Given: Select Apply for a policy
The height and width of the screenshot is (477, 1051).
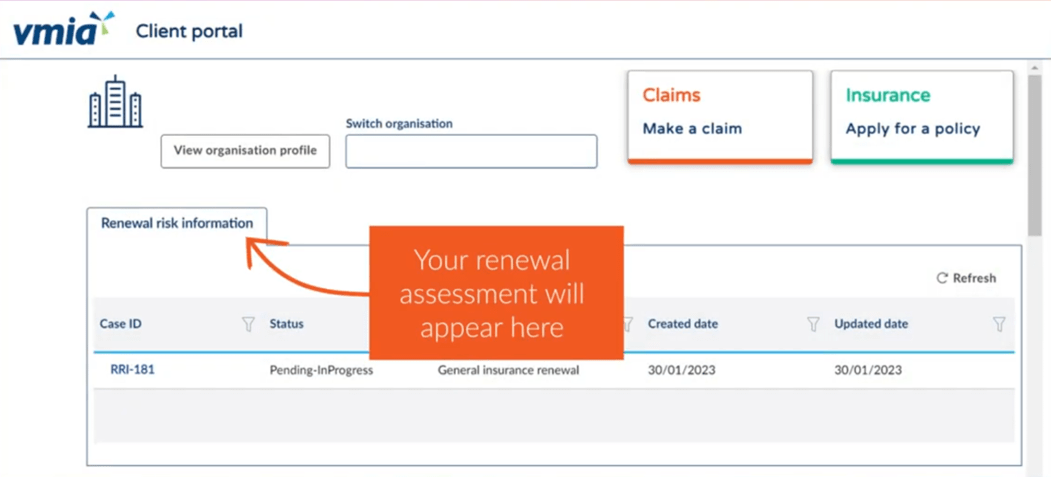Looking at the screenshot, I should 912,129.
